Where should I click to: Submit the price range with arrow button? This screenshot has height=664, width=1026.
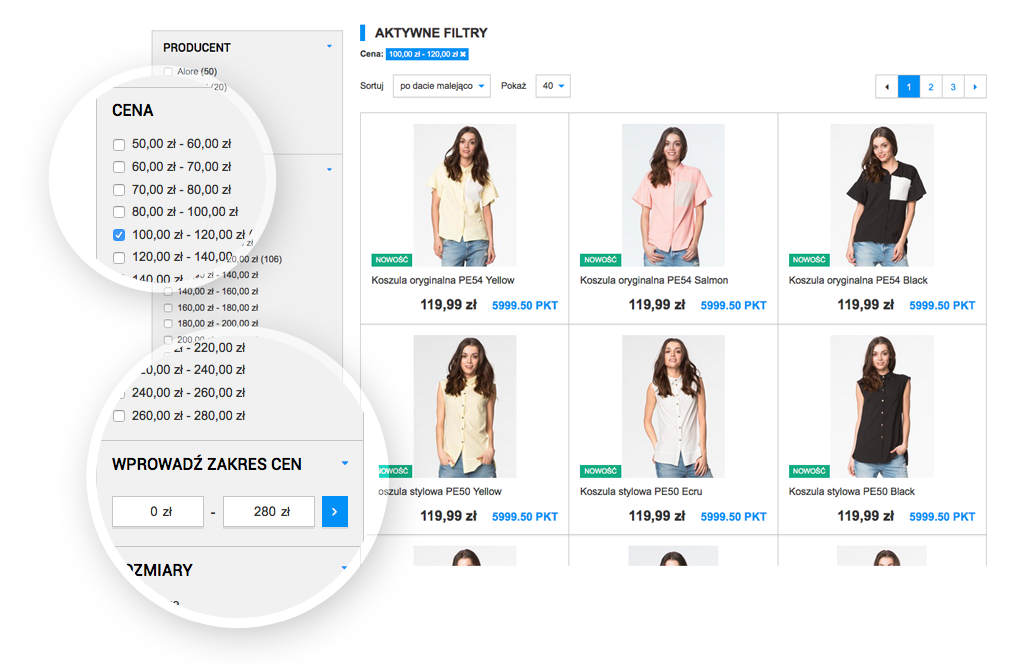tap(334, 512)
